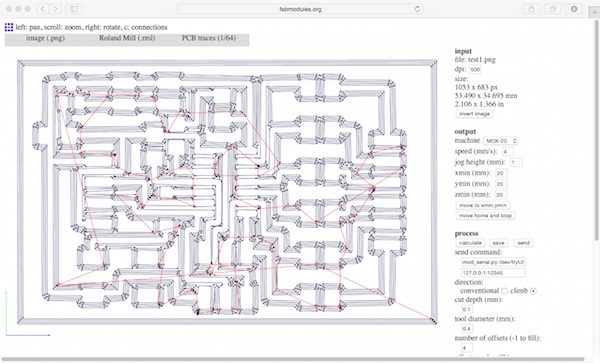Click the file: test1.png text
This screenshot has height=363, width=600.
click(x=475, y=60)
